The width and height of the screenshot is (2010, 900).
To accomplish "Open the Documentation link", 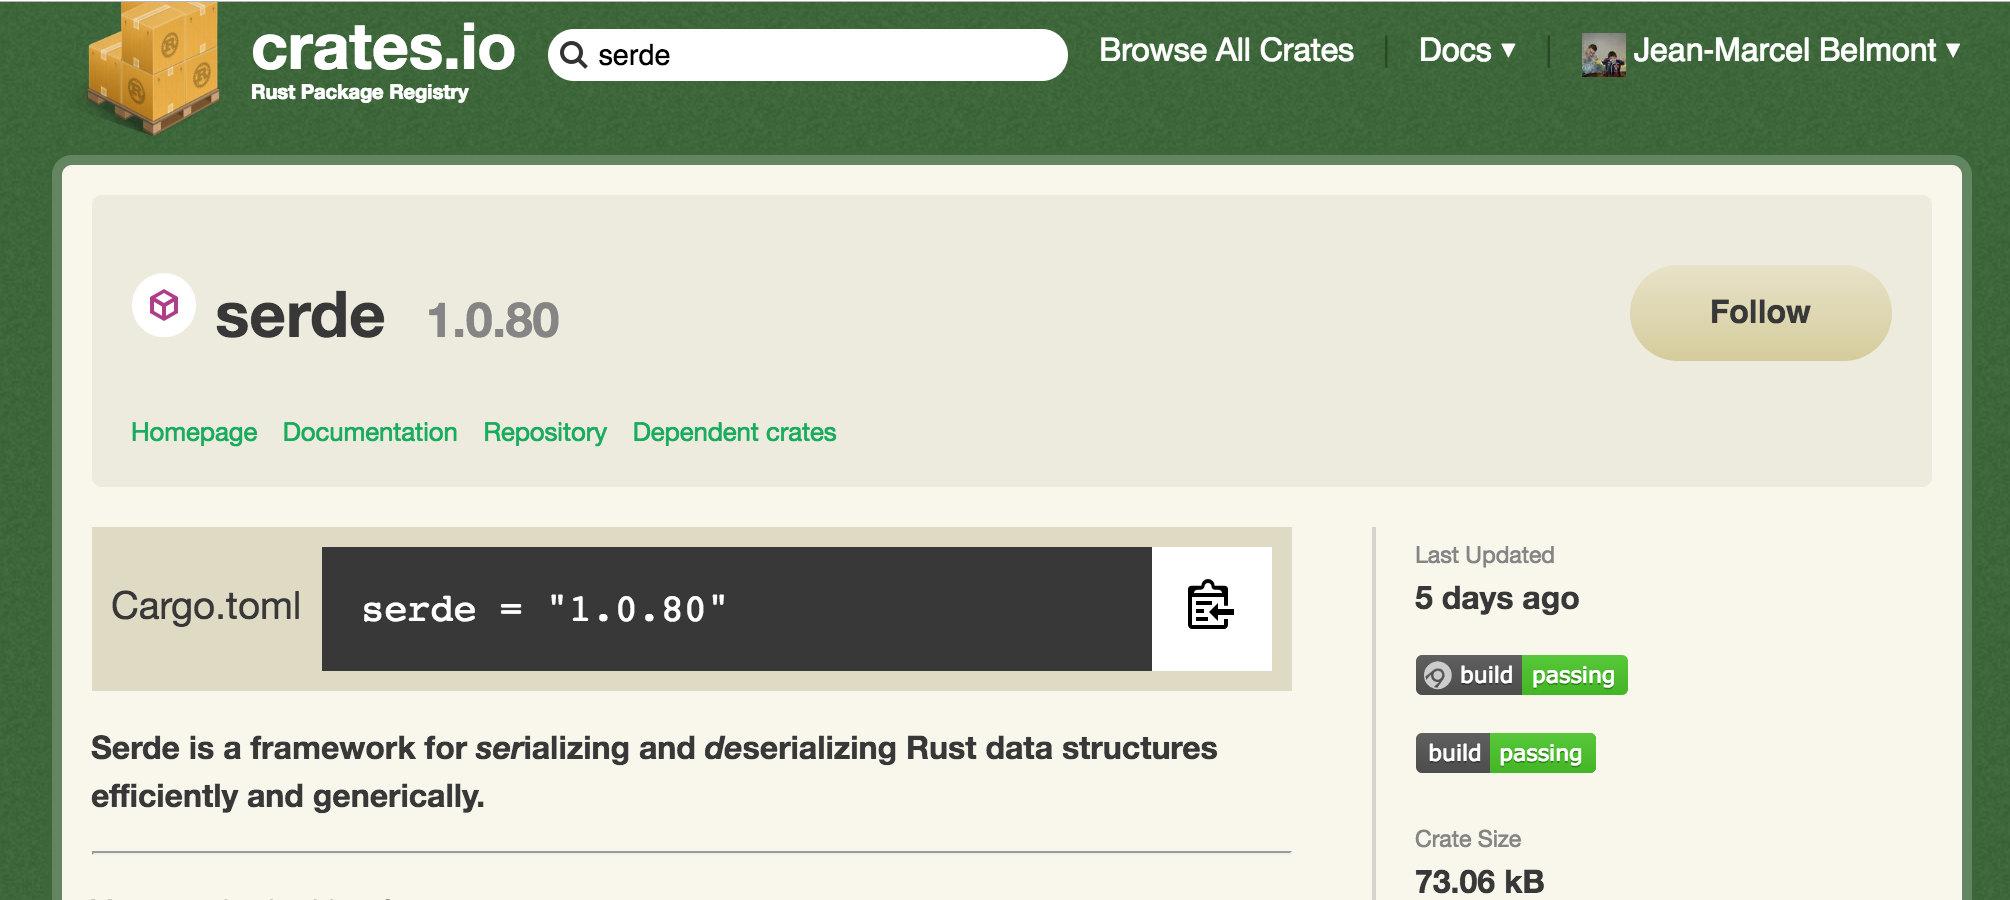I will pos(370,432).
